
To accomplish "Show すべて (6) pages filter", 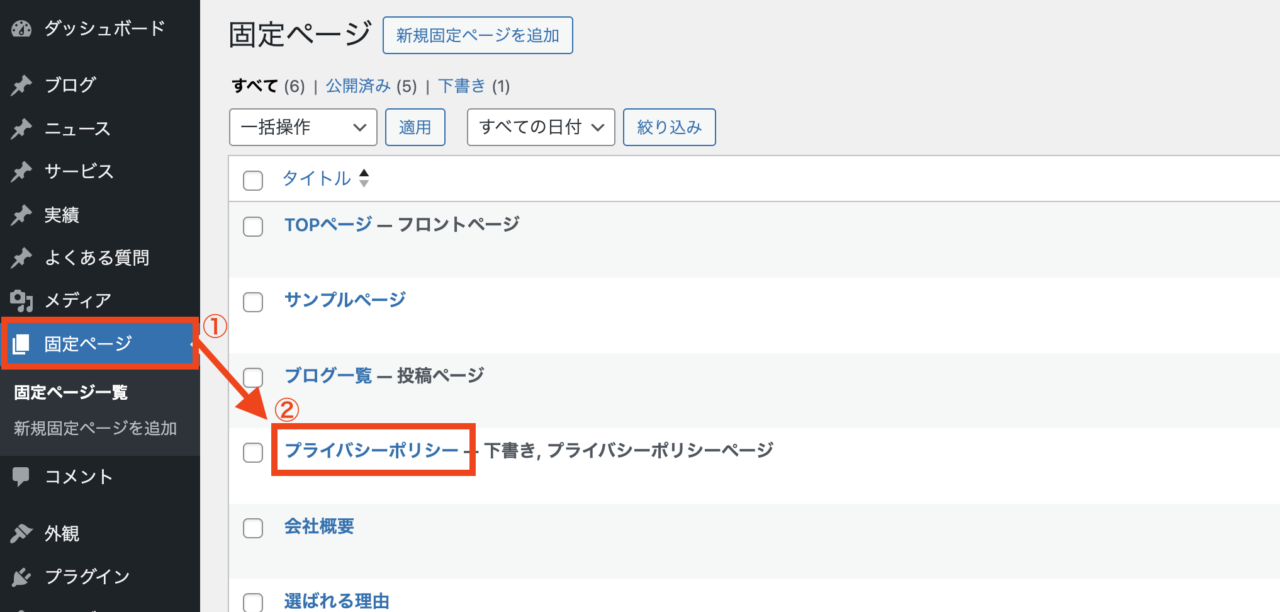I will click(x=268, y=86).
